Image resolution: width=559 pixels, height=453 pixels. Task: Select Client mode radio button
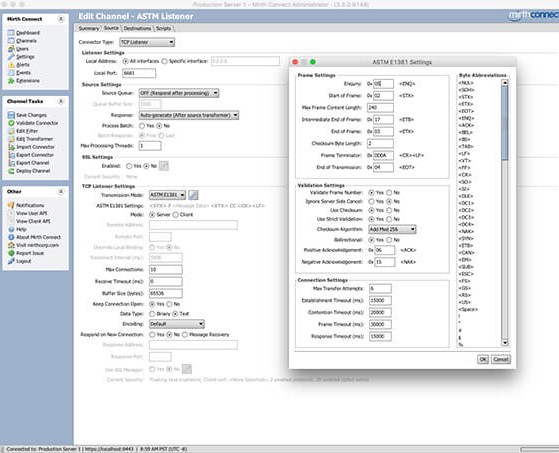(175, 215)
